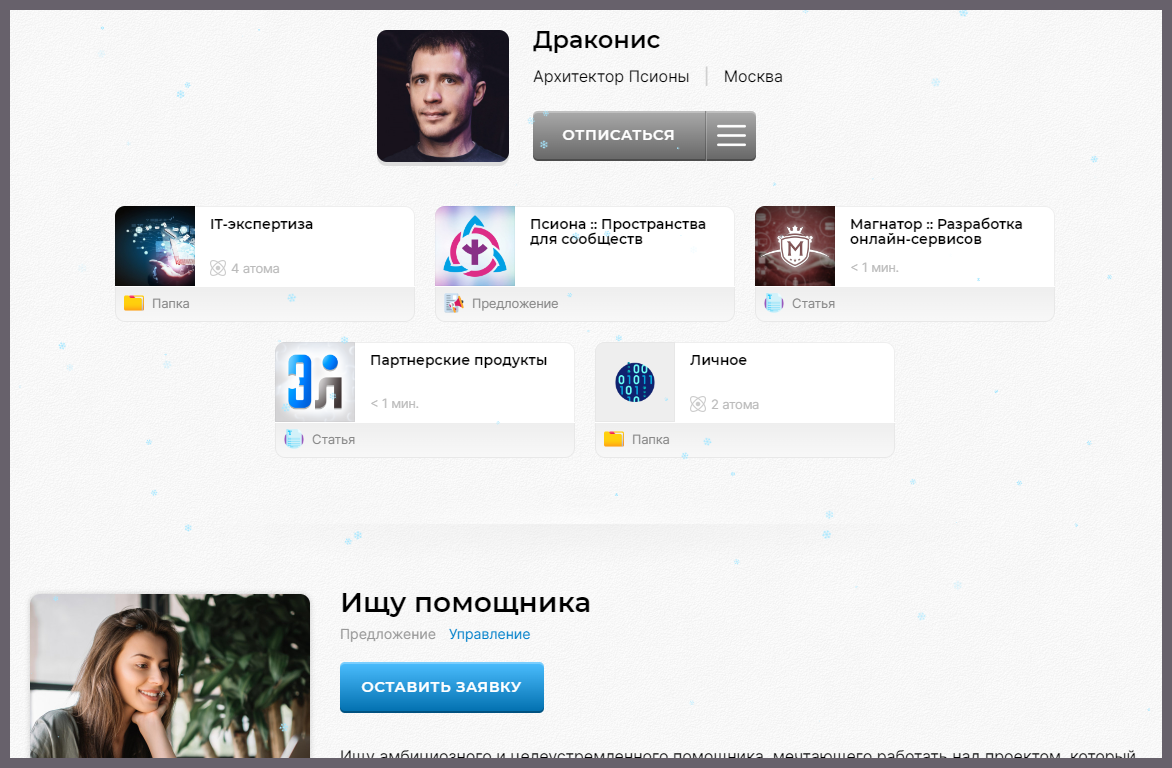This screenshot has height=768, width=1172.
Task: Click the woman photo beside Ищу помощника
Action: (x=170, y=680)
